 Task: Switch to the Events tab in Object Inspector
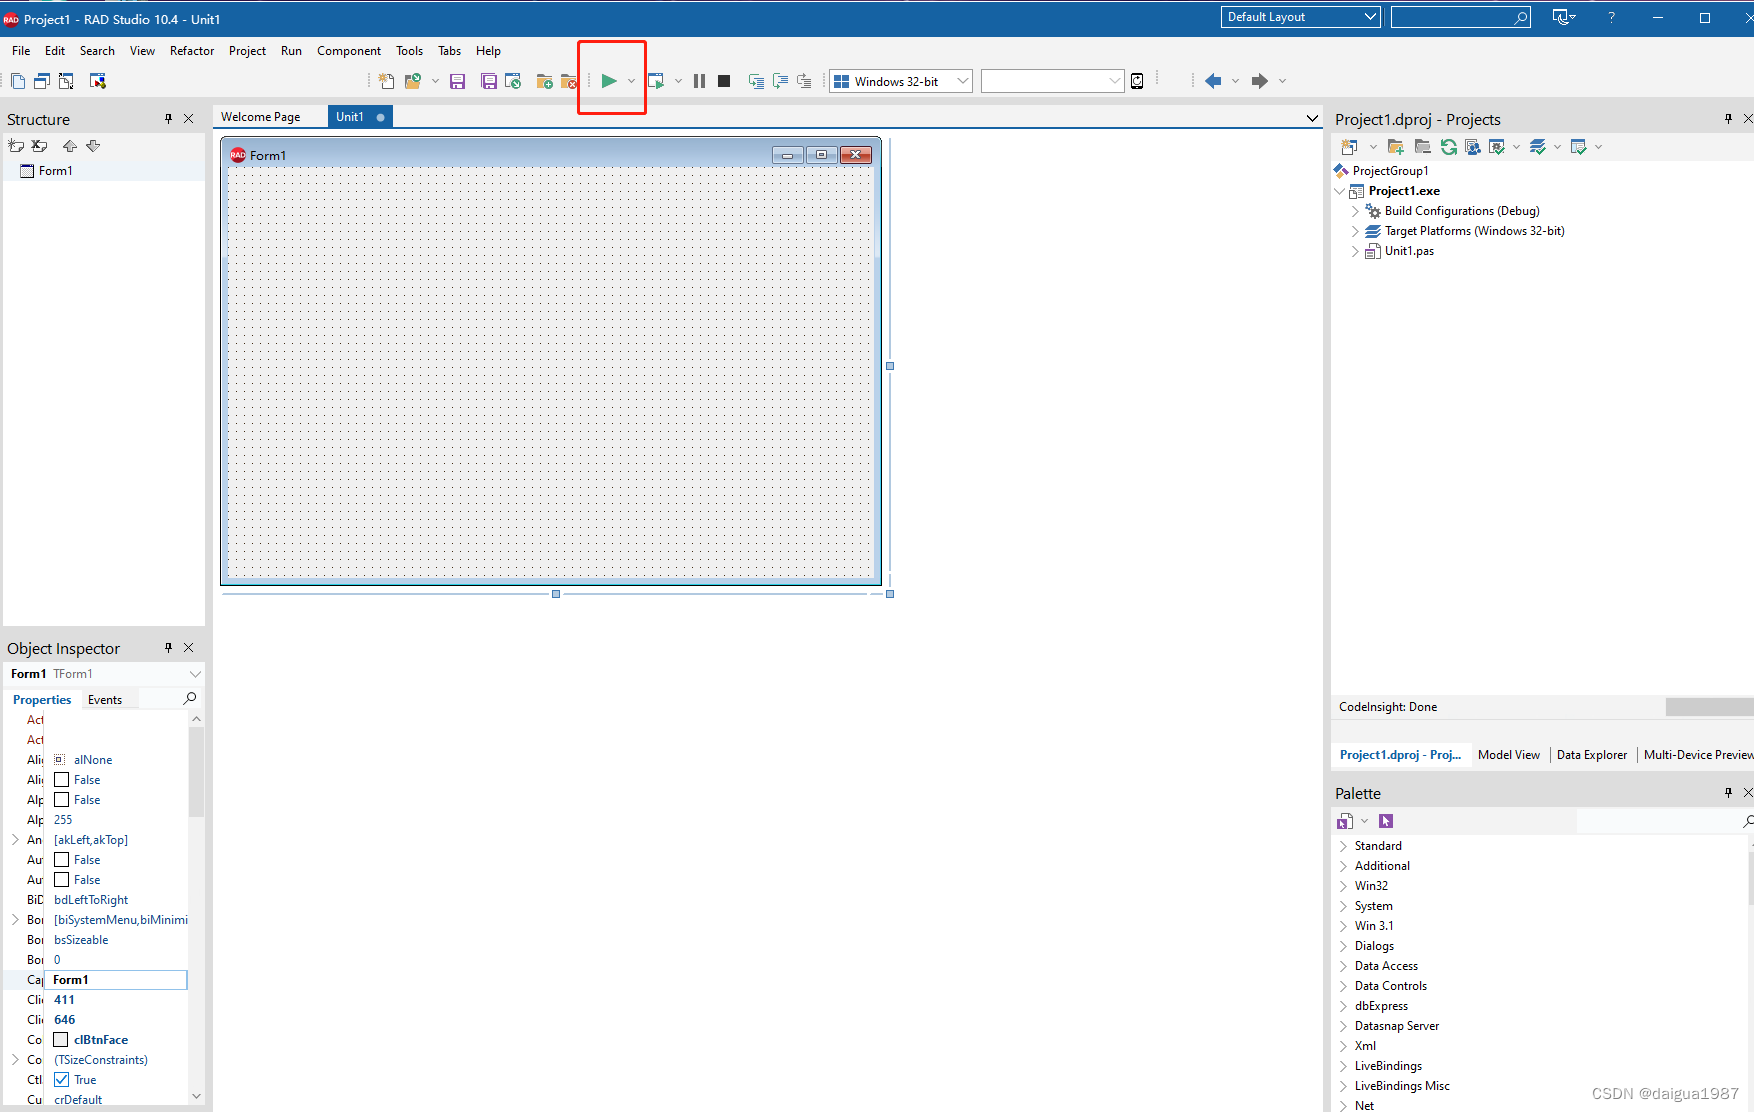[x=105, y=700]
